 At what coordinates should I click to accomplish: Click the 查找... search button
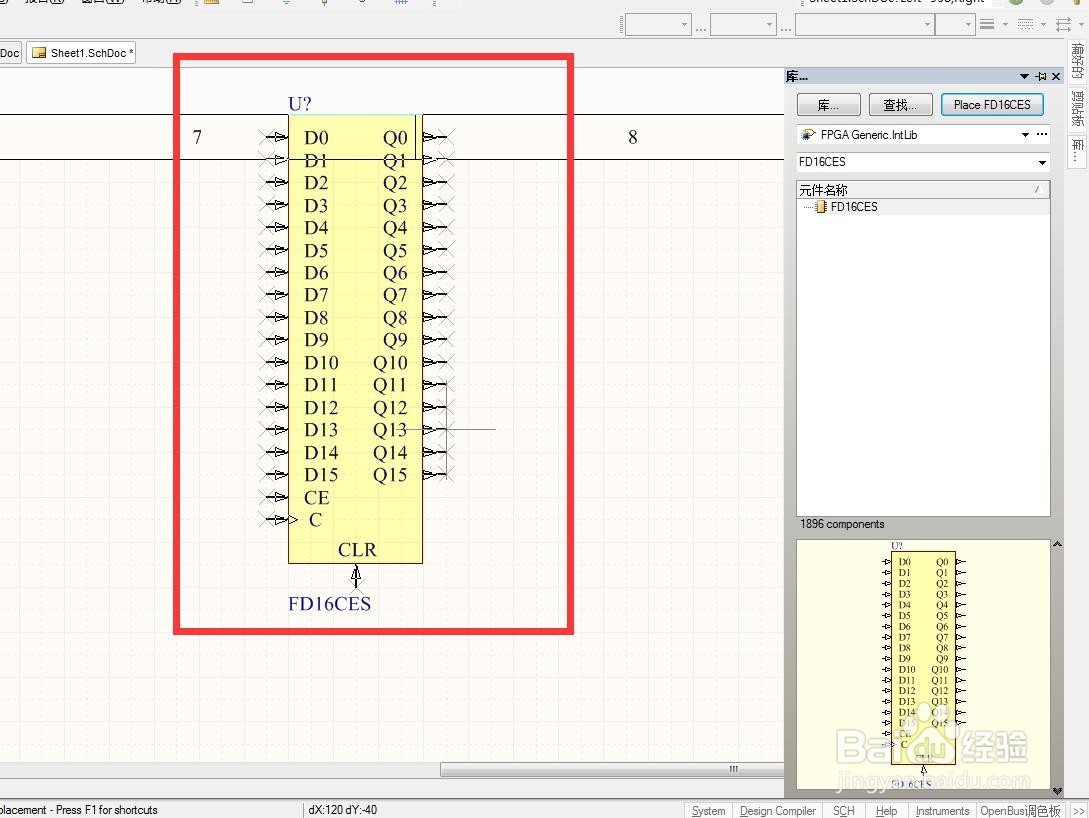[901, 105]
